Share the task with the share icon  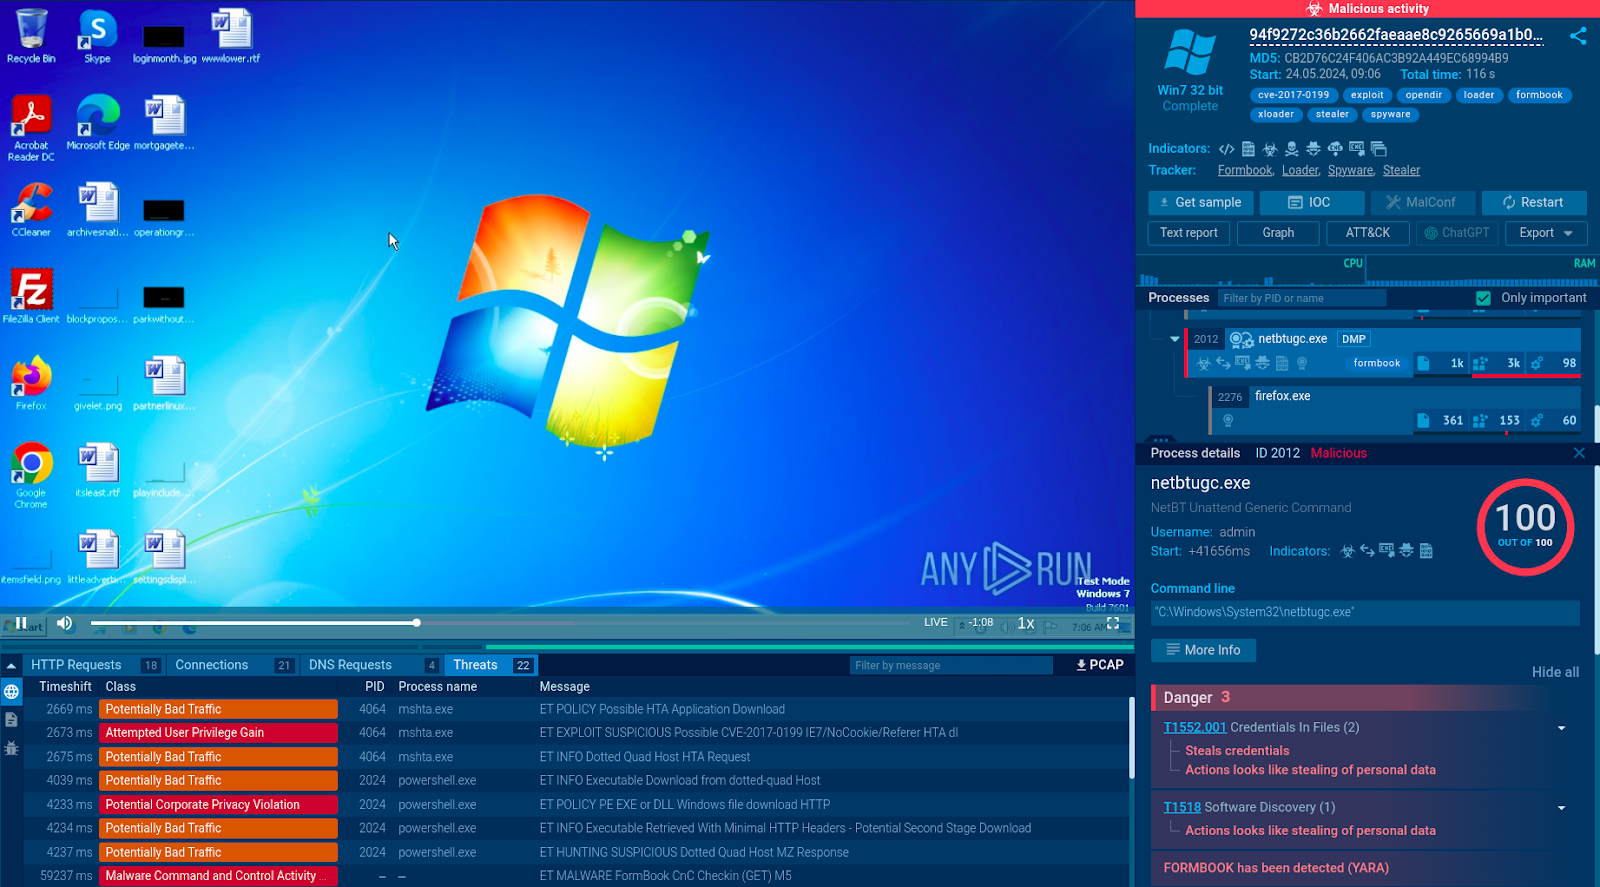(1578, 36)
